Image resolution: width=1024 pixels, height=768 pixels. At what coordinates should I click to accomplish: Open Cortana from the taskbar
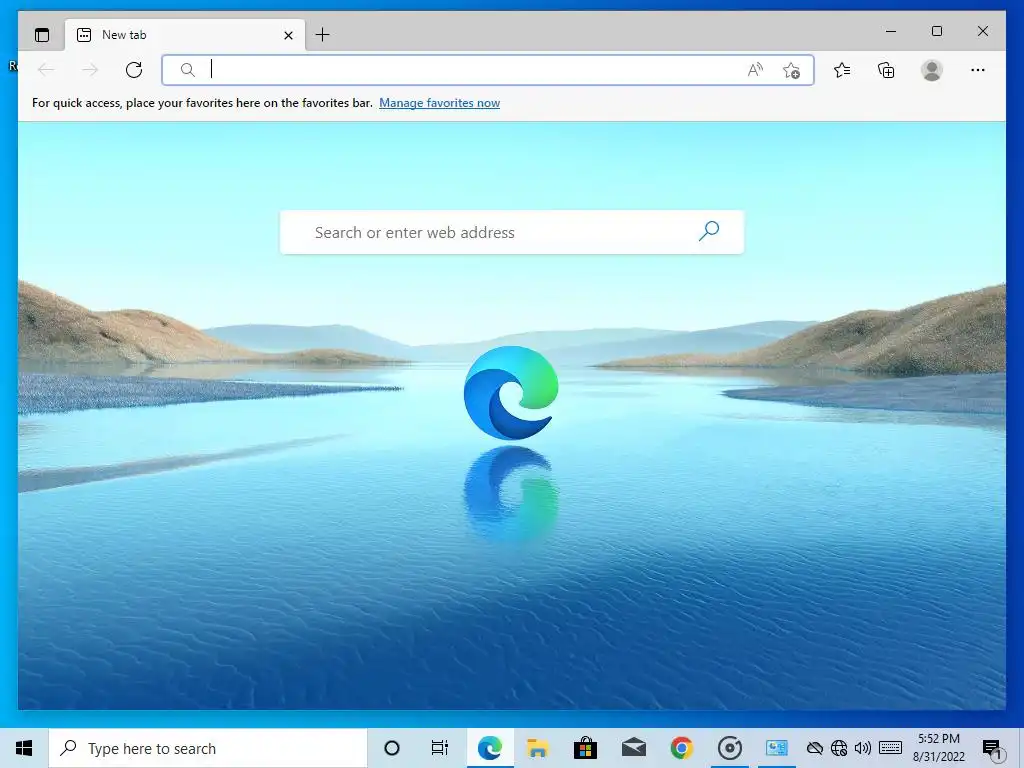[x=392, y=748]
